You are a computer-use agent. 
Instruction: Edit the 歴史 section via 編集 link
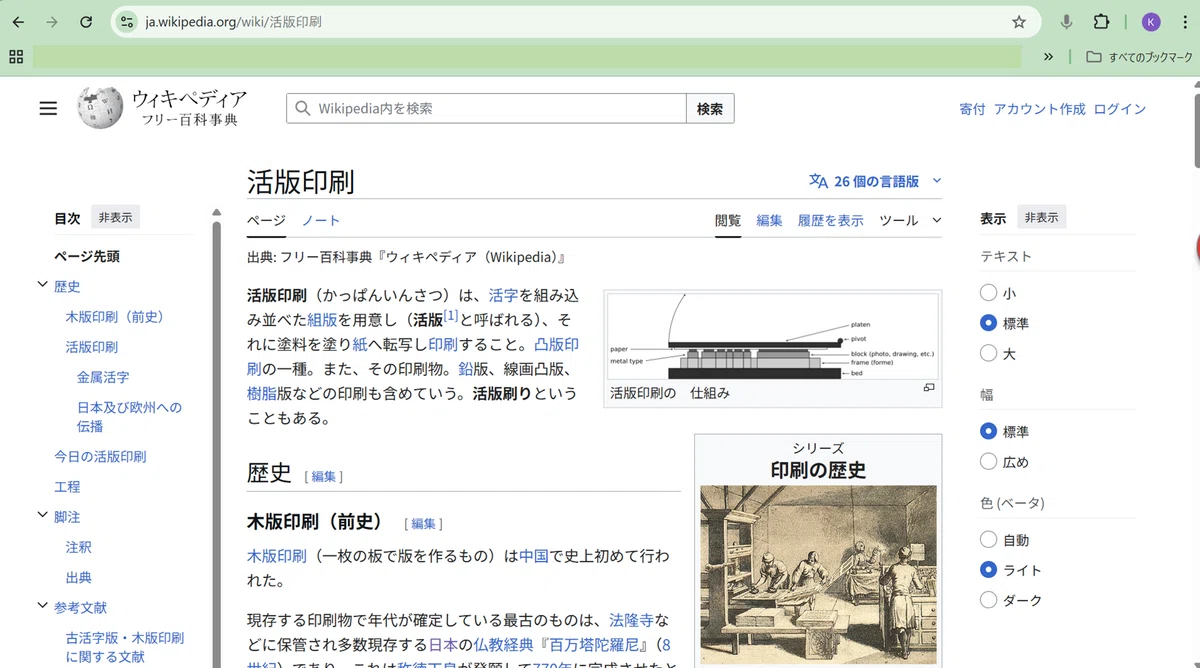(x=323, y=477)
